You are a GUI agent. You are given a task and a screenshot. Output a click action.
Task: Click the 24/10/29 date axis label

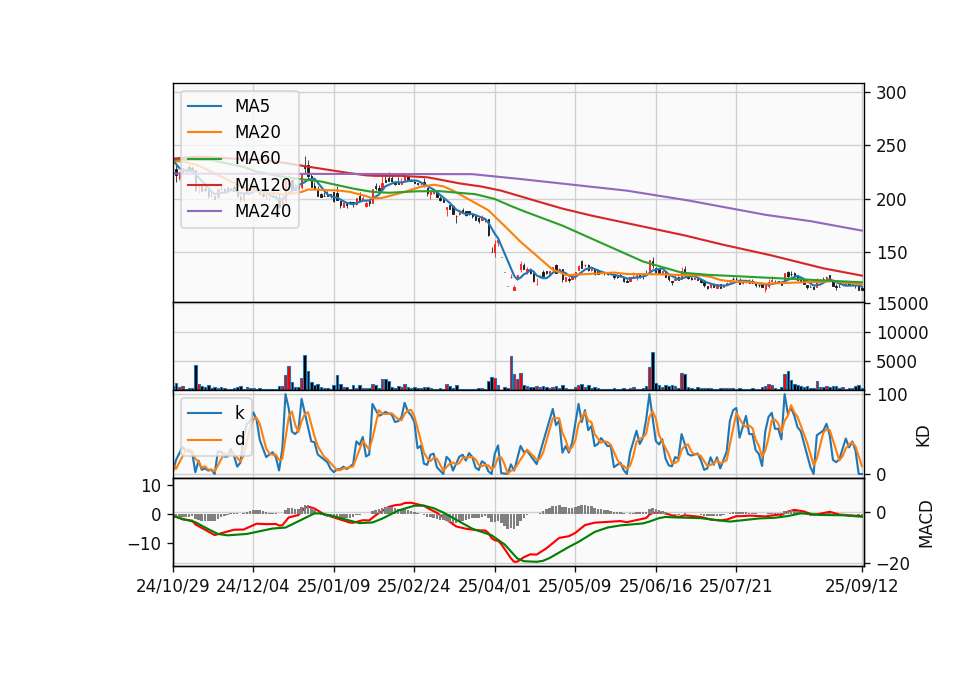click(x=173, y=586)
